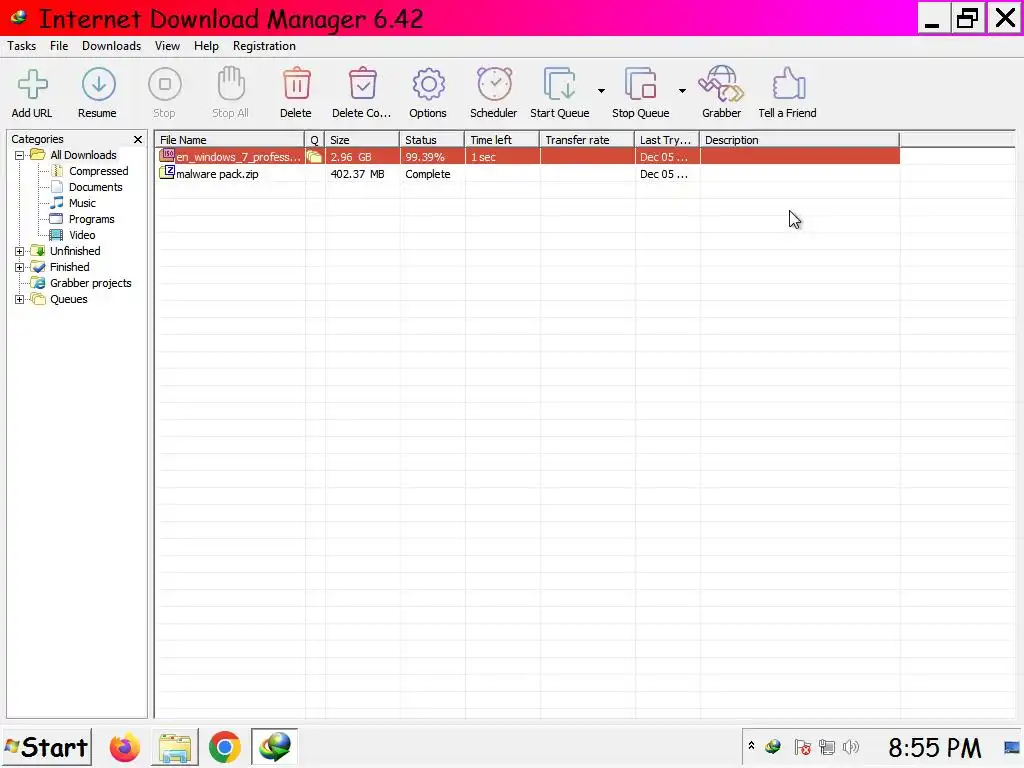Expand the Finished category node
Viewport: 1024px width, 768px height.
[x=20, y=267]
